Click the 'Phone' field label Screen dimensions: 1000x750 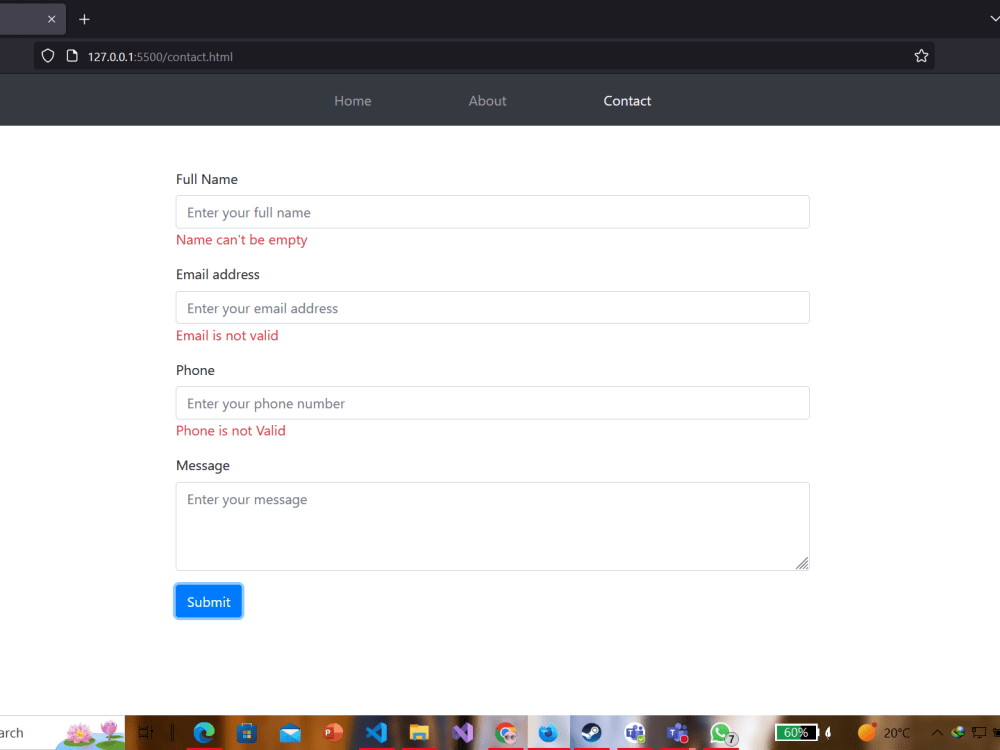point(195,370)
